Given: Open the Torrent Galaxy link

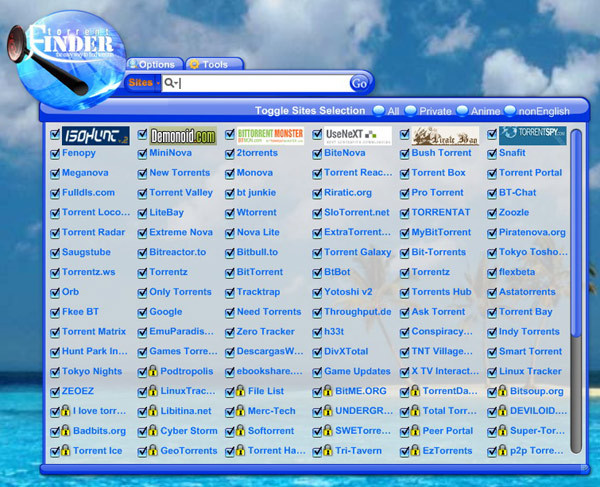Looking at the screenshot, I should (x=357, y=252).
